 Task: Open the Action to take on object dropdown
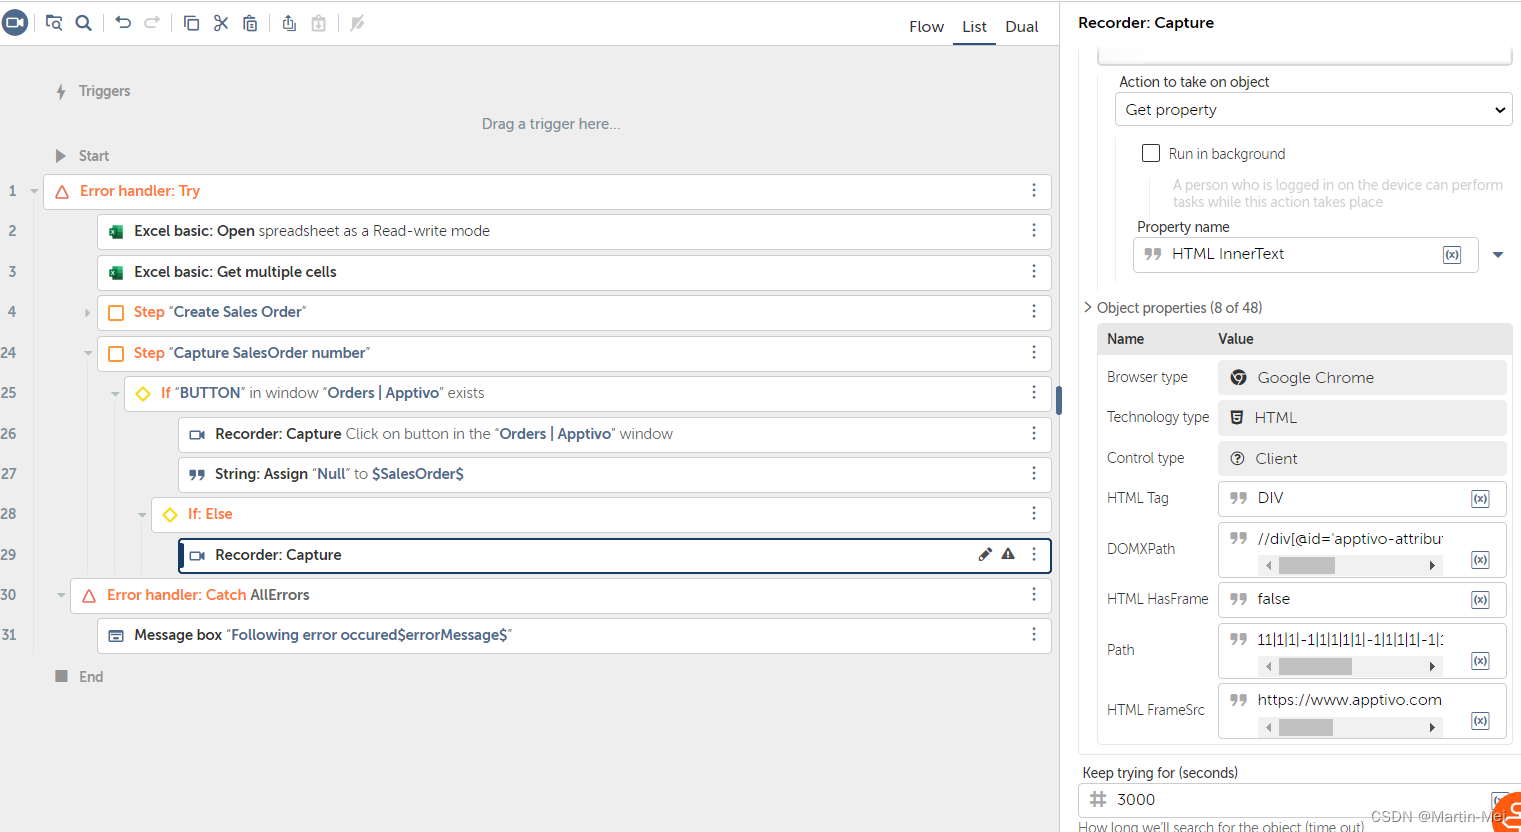tap(1312, 110)
